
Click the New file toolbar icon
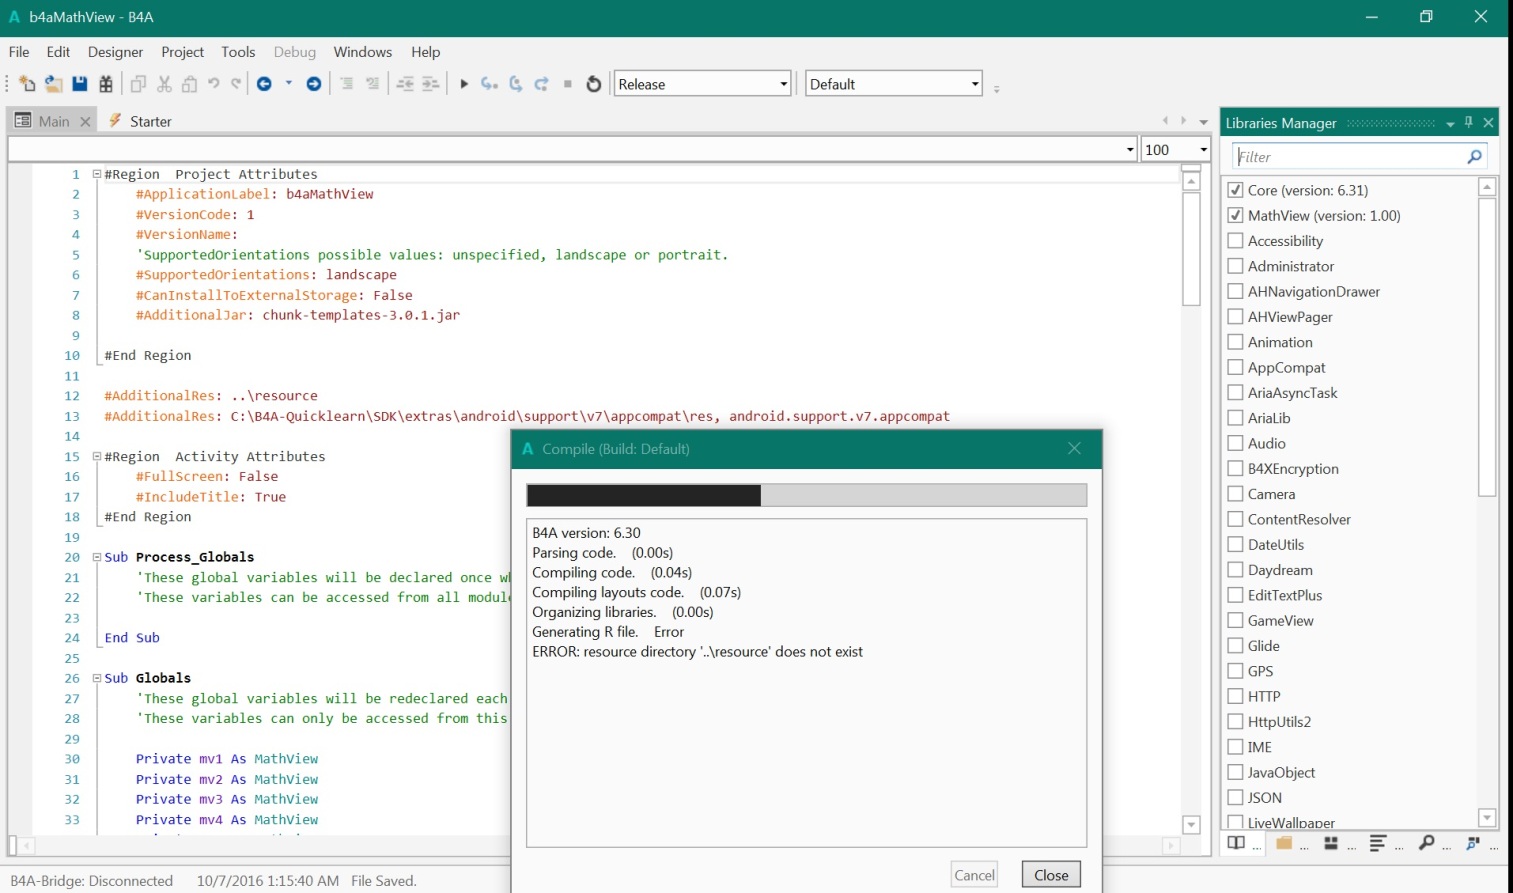27,84
